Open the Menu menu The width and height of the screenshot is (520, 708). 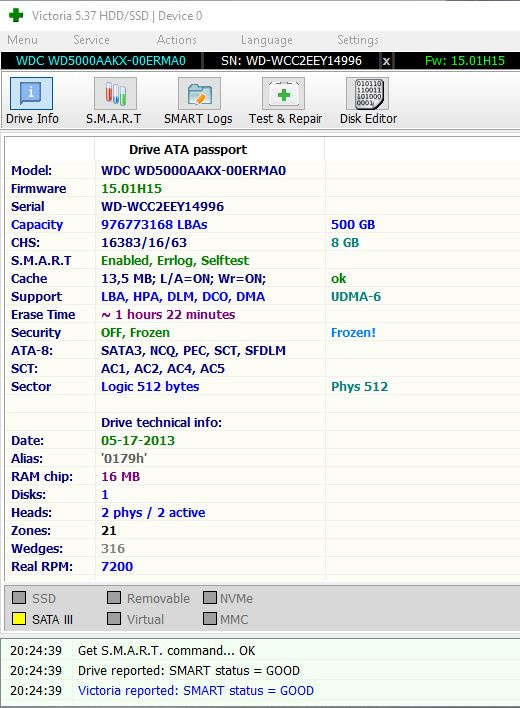(23, 40)
